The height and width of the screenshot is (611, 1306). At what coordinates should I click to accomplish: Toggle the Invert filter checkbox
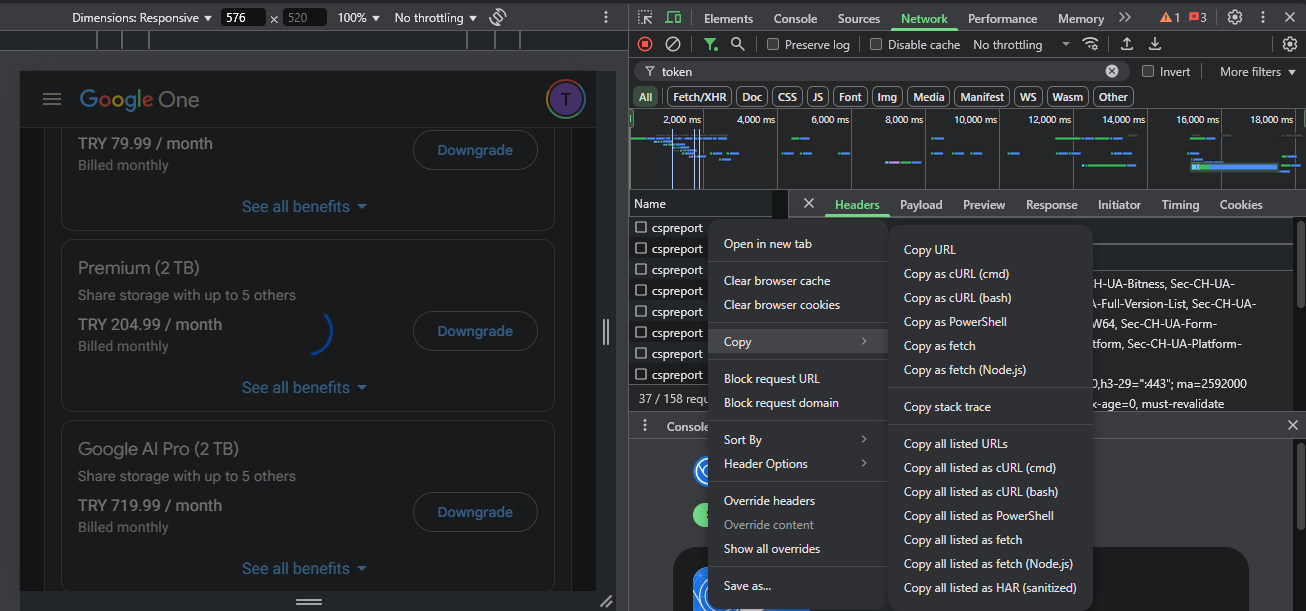1148,71
